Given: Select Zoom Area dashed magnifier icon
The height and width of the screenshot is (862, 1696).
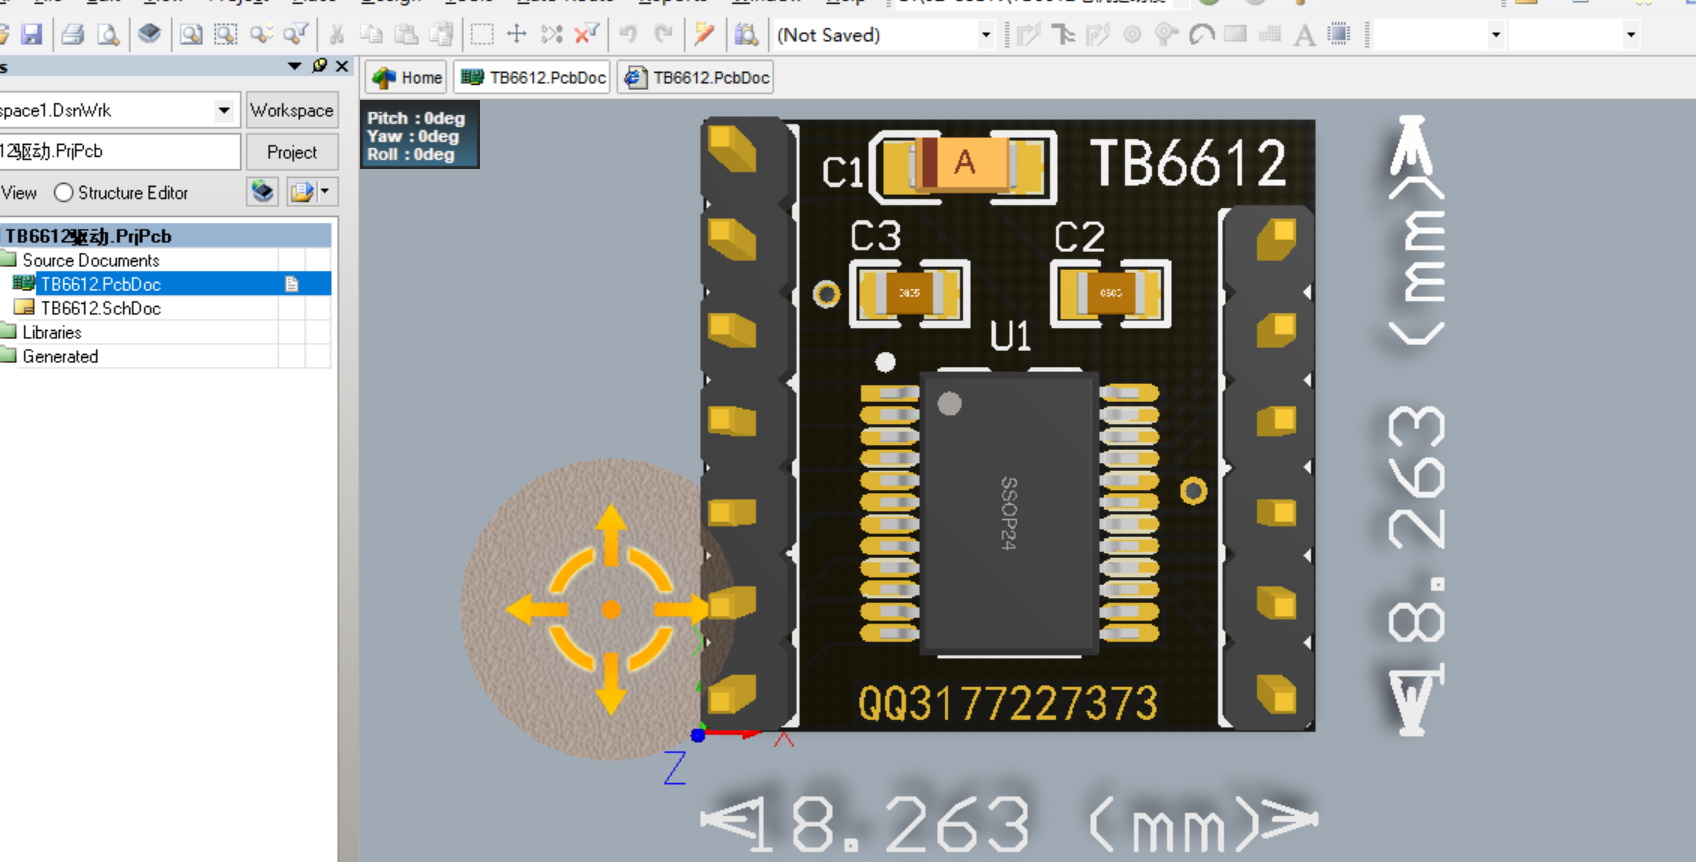Looking at the screenshot, I should click(x=226, y=35).
